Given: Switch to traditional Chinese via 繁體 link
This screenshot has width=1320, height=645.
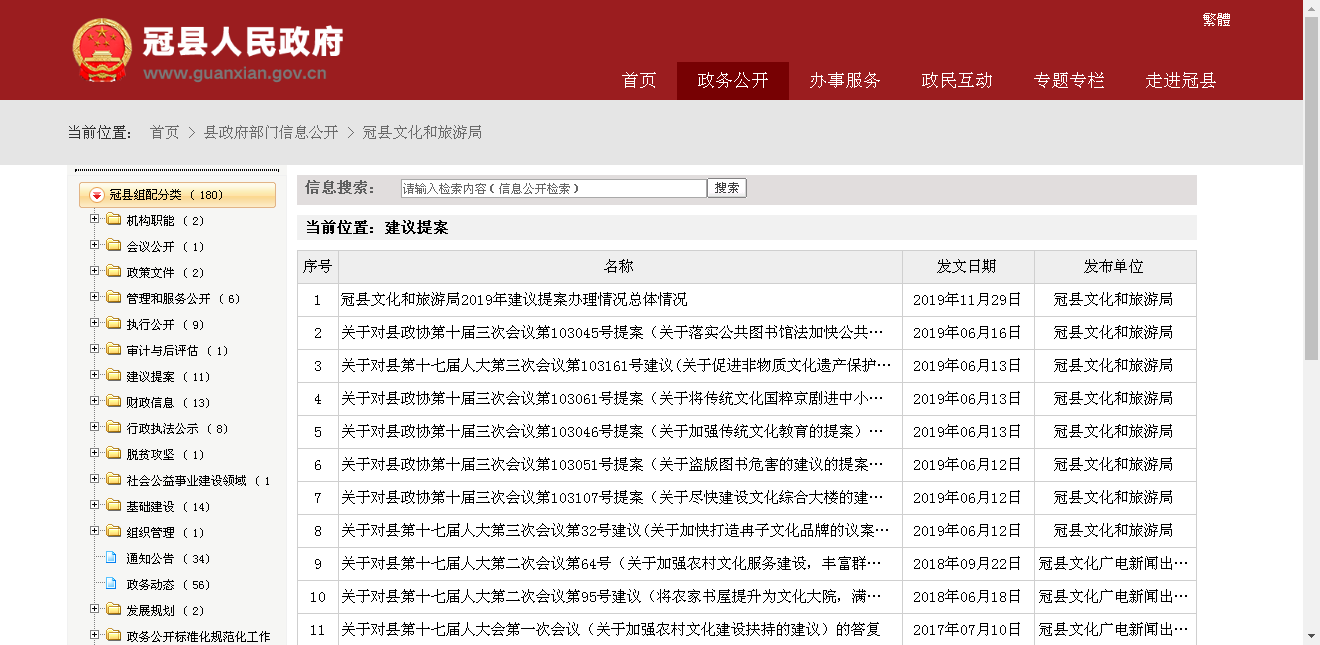Looking at the screenshot, I should pyautogui.click(x=1216, y=20).
